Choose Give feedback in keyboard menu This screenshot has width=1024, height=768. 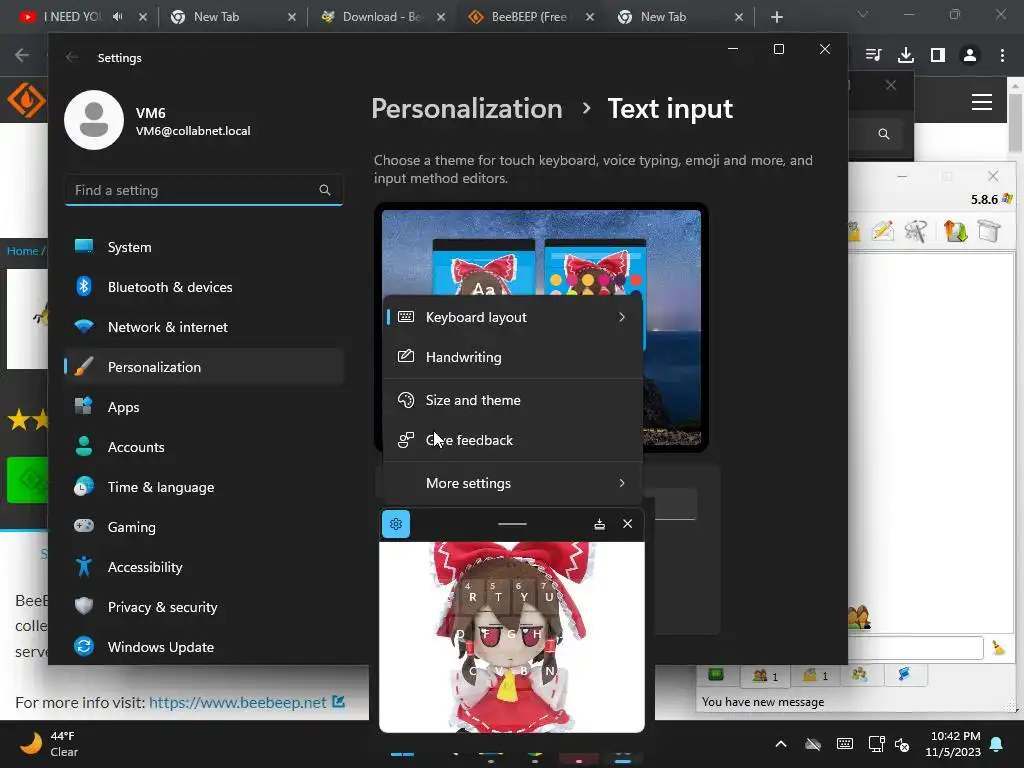coord(513,440)
